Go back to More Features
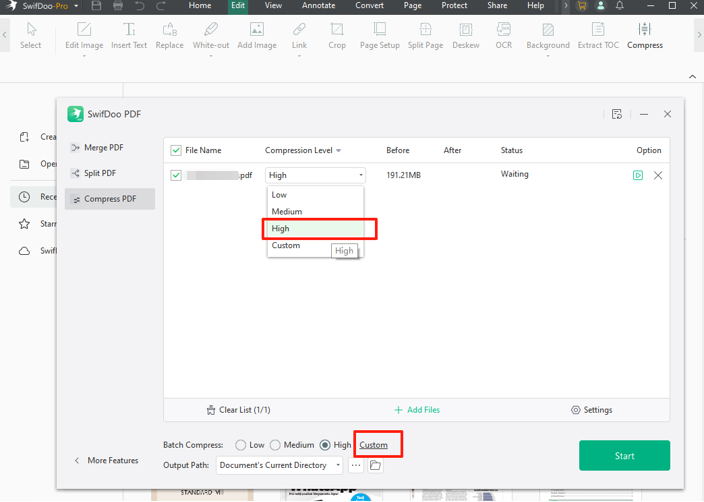704x502 pixels. click(x=106, y=461)
